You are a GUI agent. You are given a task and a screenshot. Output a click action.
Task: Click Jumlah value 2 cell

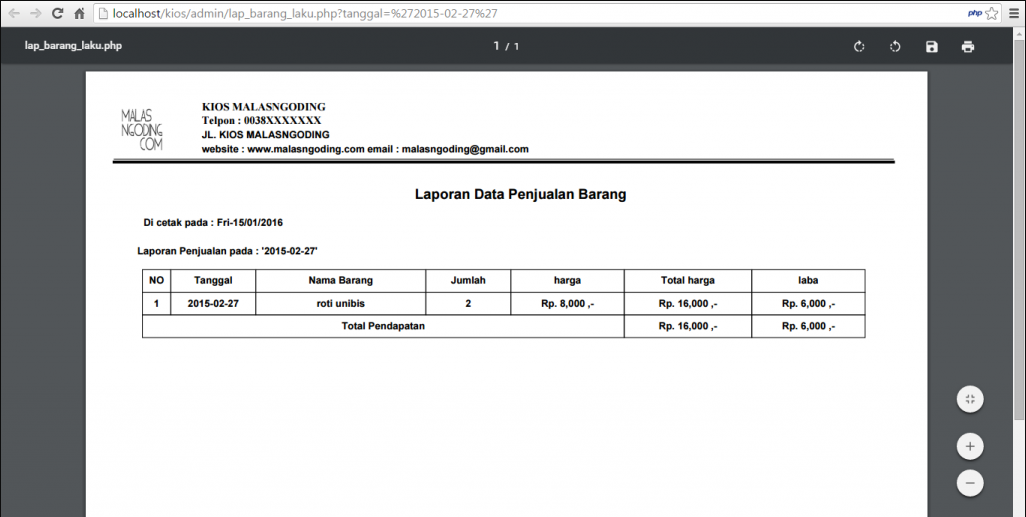click(468, 304)
